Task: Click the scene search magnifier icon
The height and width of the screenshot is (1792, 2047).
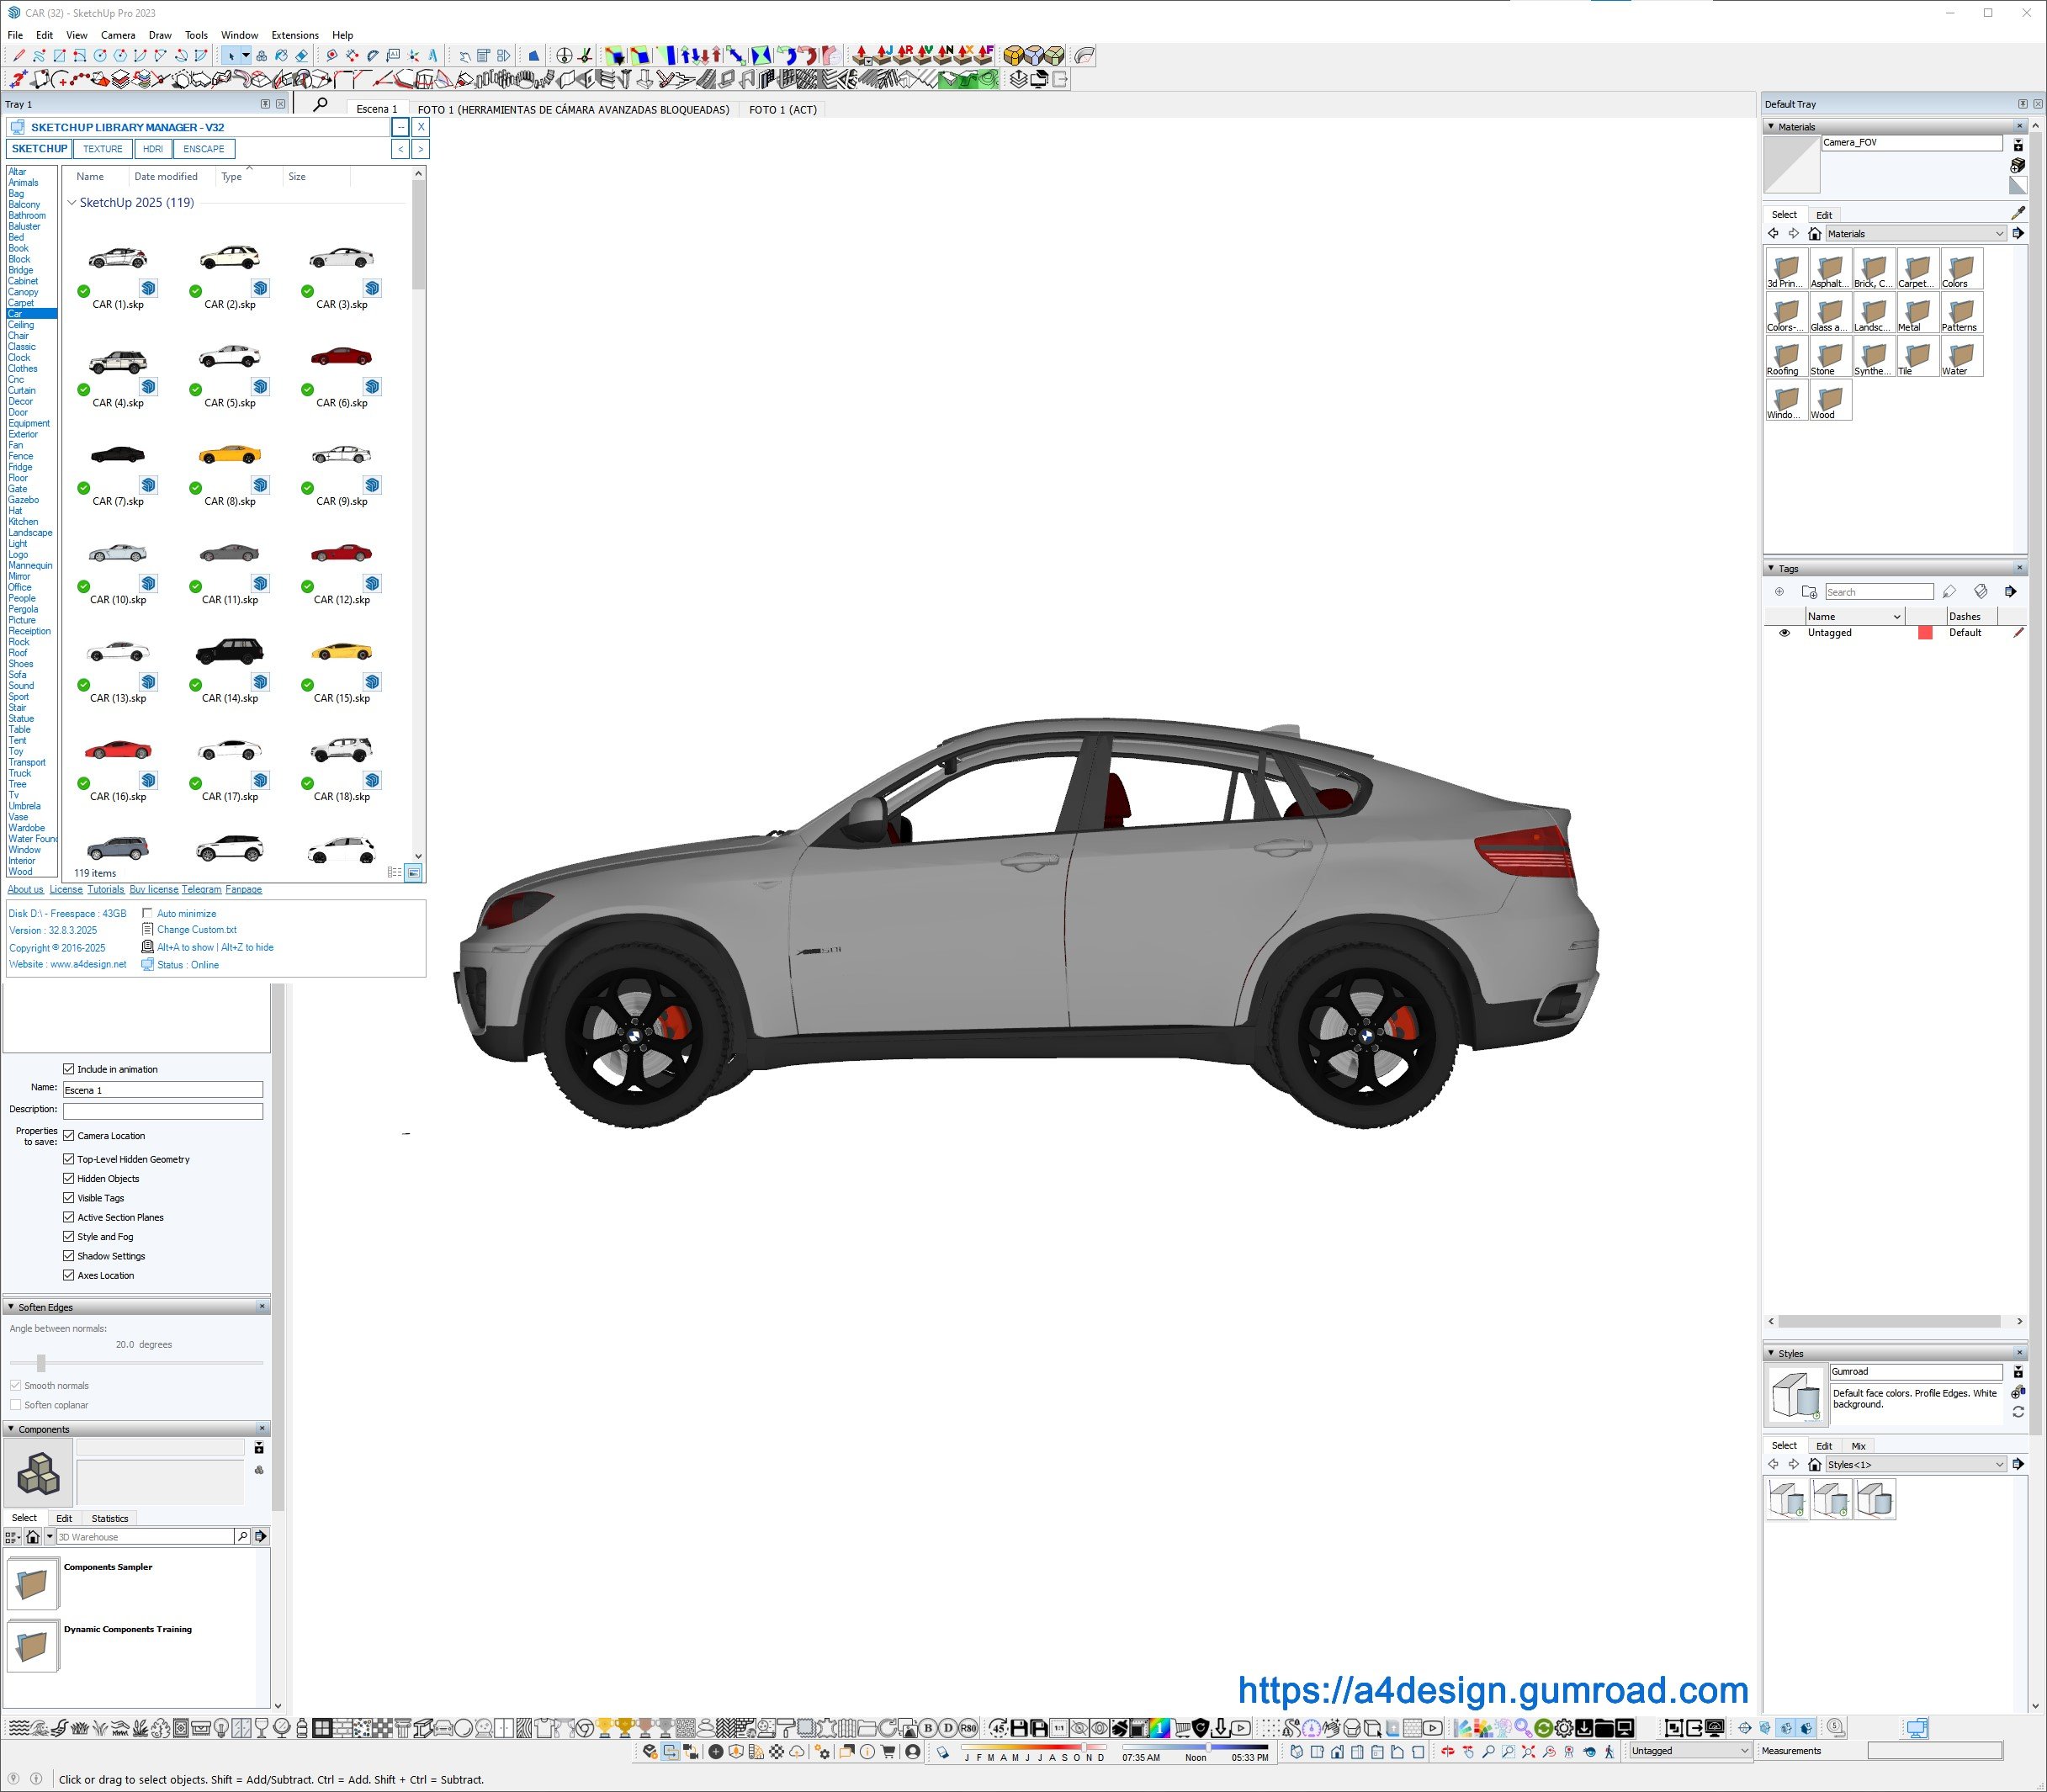Action: coord(320,105)
